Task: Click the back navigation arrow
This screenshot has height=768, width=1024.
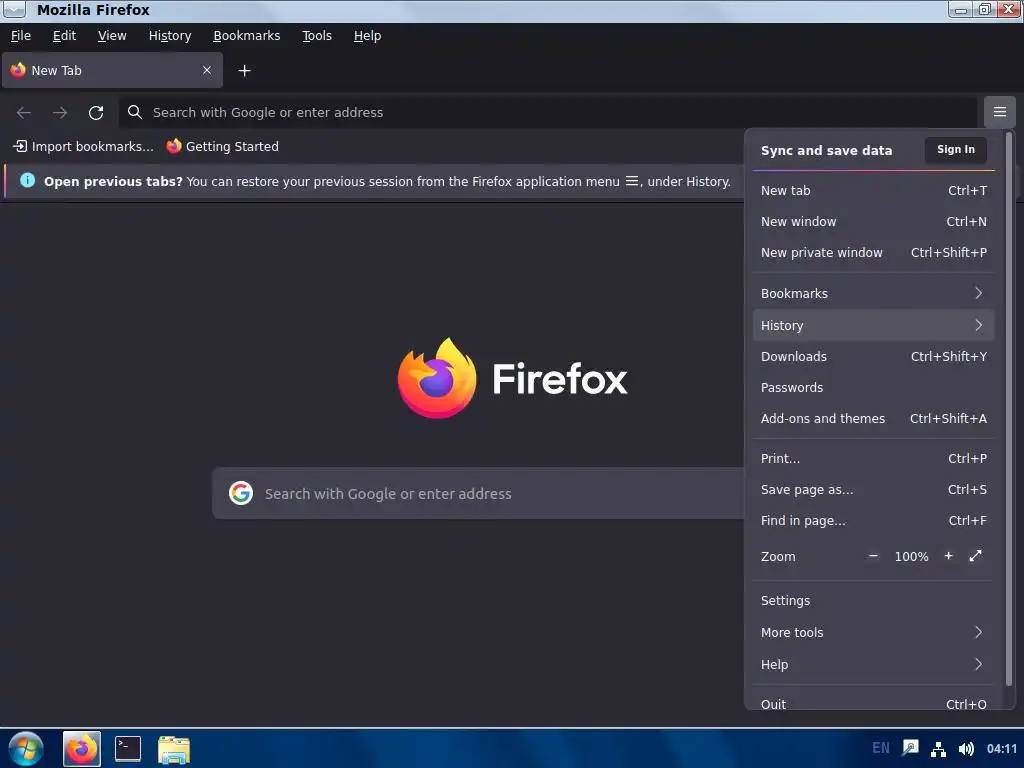Action: (24, 112)
